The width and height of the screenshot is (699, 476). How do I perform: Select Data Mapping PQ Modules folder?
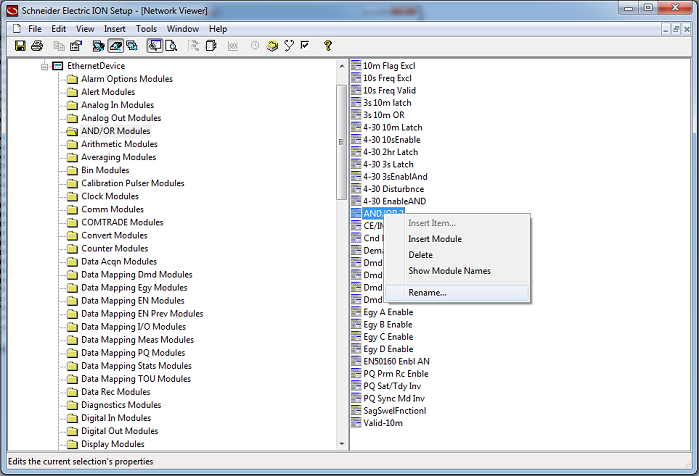point(133,353)
